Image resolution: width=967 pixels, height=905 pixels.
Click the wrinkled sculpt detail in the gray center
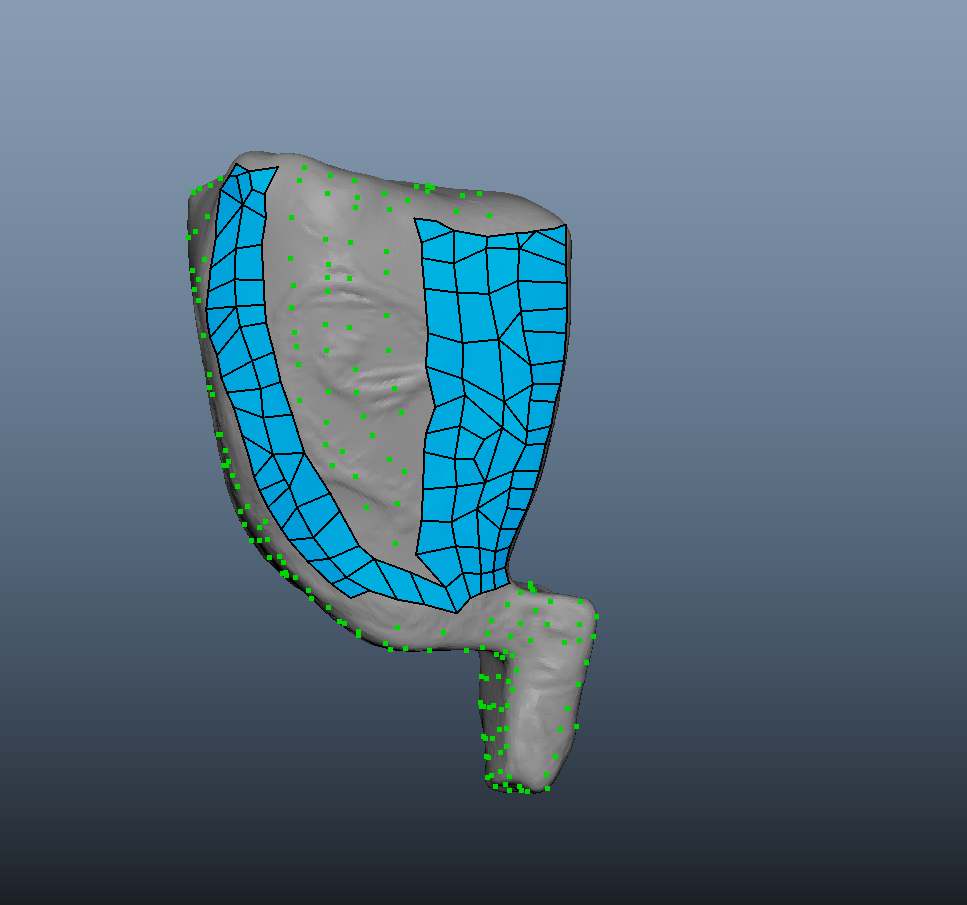[x=370, y=380]
